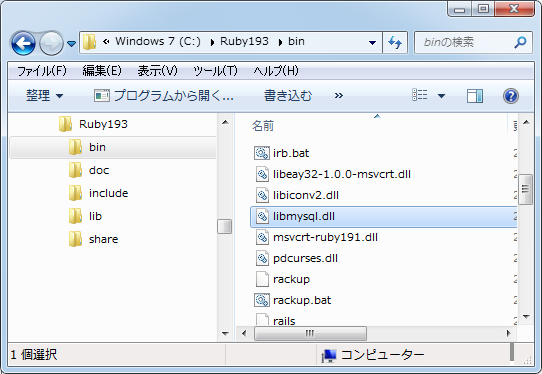Open the 編集(E) menu
Image resolution: width=542 pixels, height=374 pixels.
(102, 71)
